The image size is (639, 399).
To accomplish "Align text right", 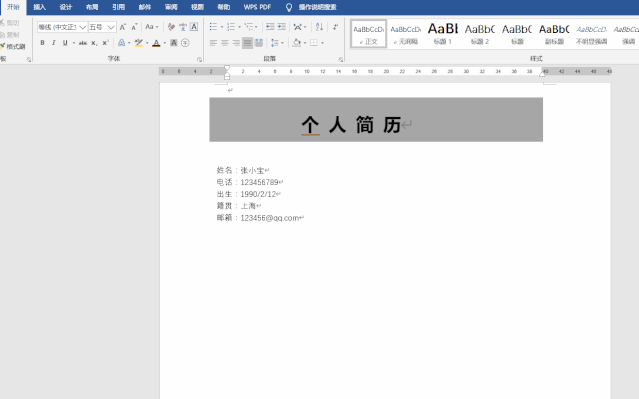I will point(236,43).
